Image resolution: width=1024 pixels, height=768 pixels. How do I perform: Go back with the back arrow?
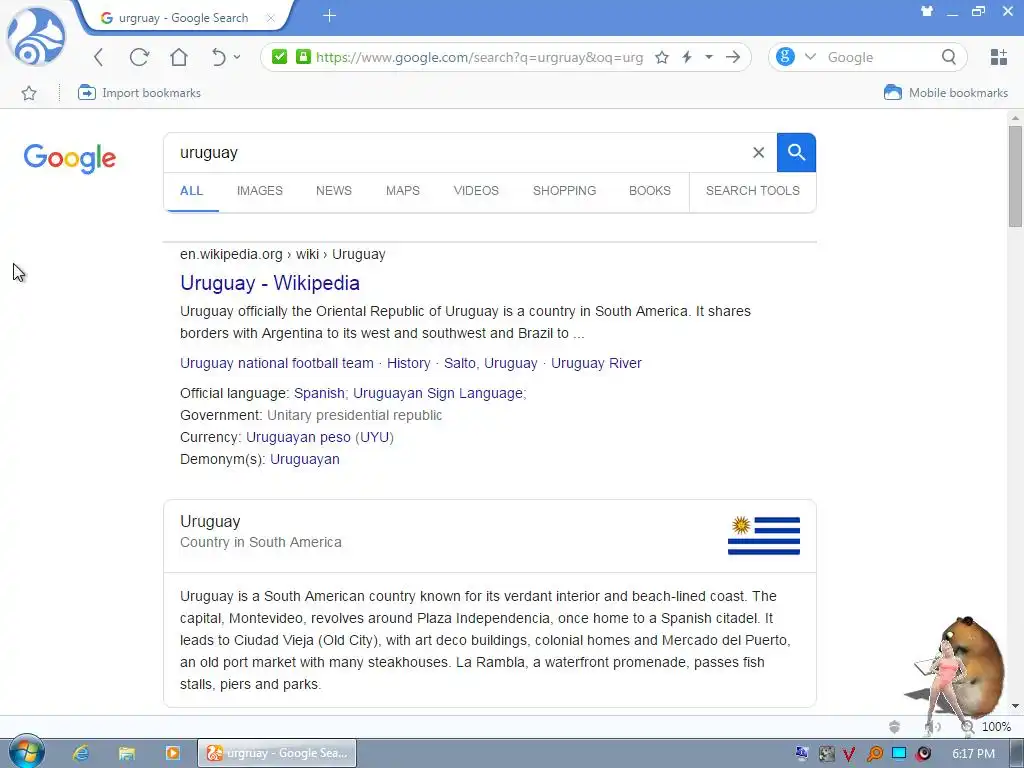pos(99,57)
